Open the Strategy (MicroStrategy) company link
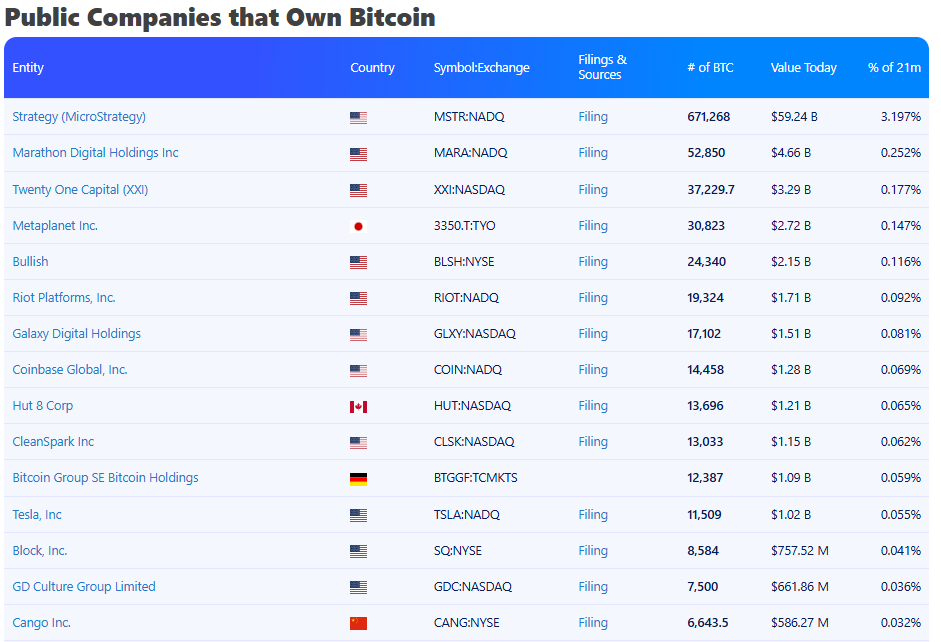This screenshot has height=642, width=941. pos(76,117)
